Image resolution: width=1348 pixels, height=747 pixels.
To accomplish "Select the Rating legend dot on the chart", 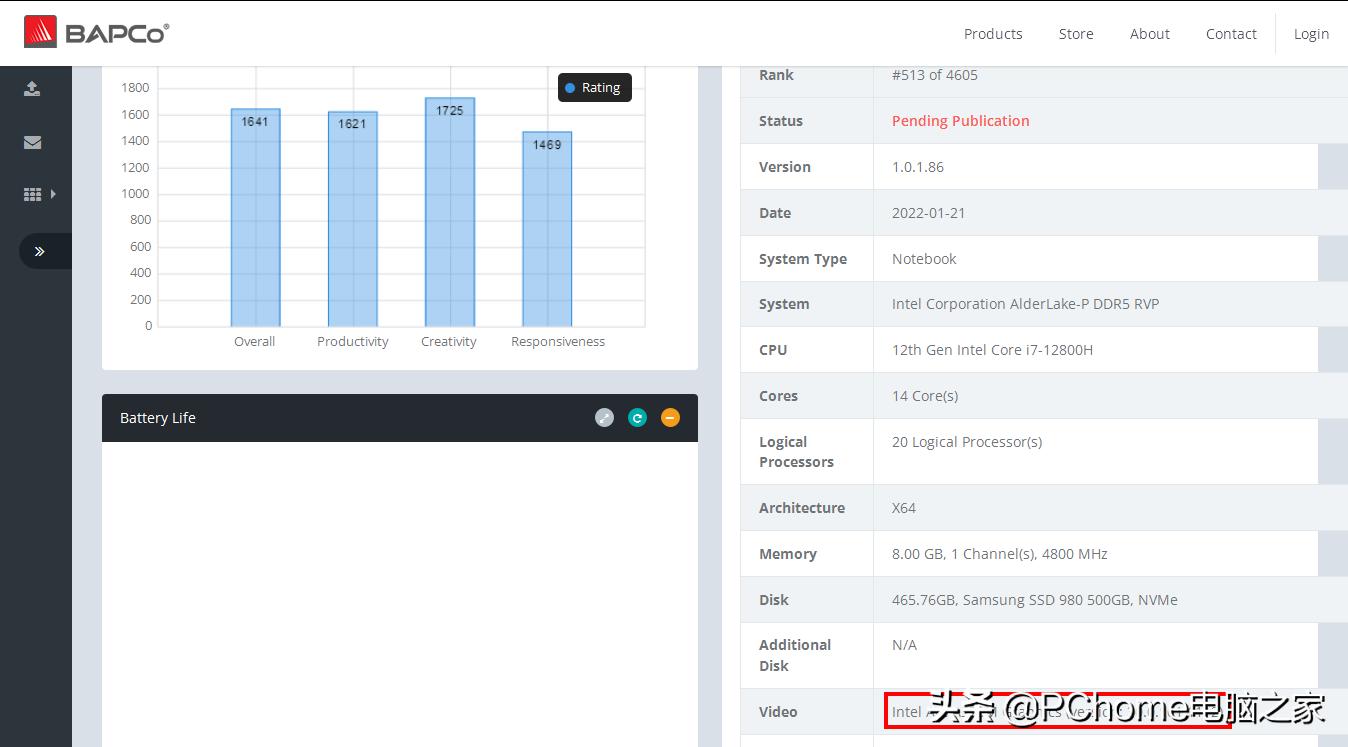I will pos(568,87).
